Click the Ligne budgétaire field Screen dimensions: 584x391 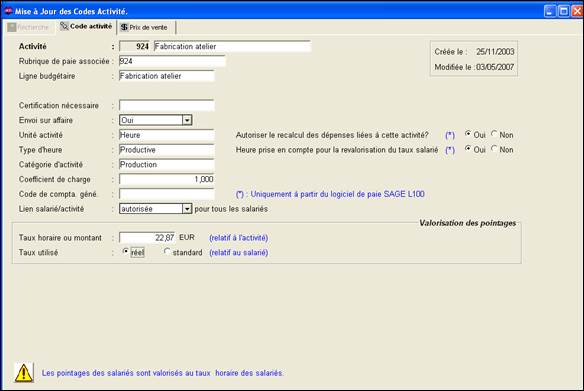(166, 76)
